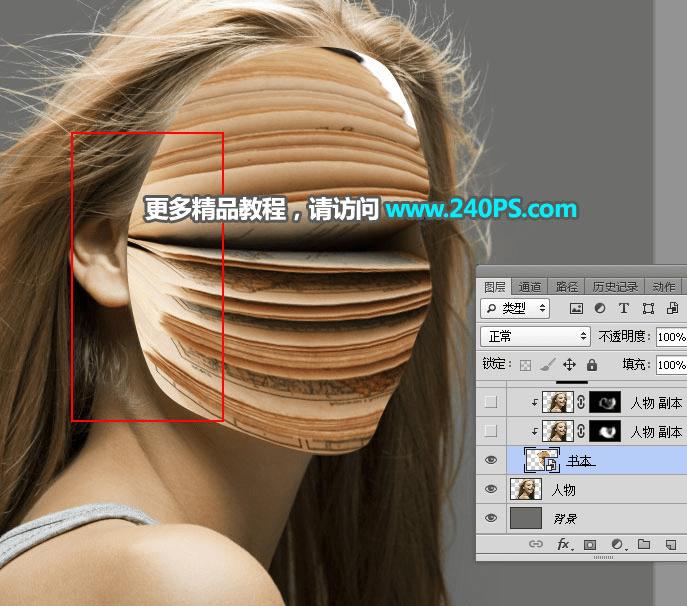The width and height of the screenshot is (687, 606).
Task: Create new fill or adjustment layer
Action: coord(617,544)
